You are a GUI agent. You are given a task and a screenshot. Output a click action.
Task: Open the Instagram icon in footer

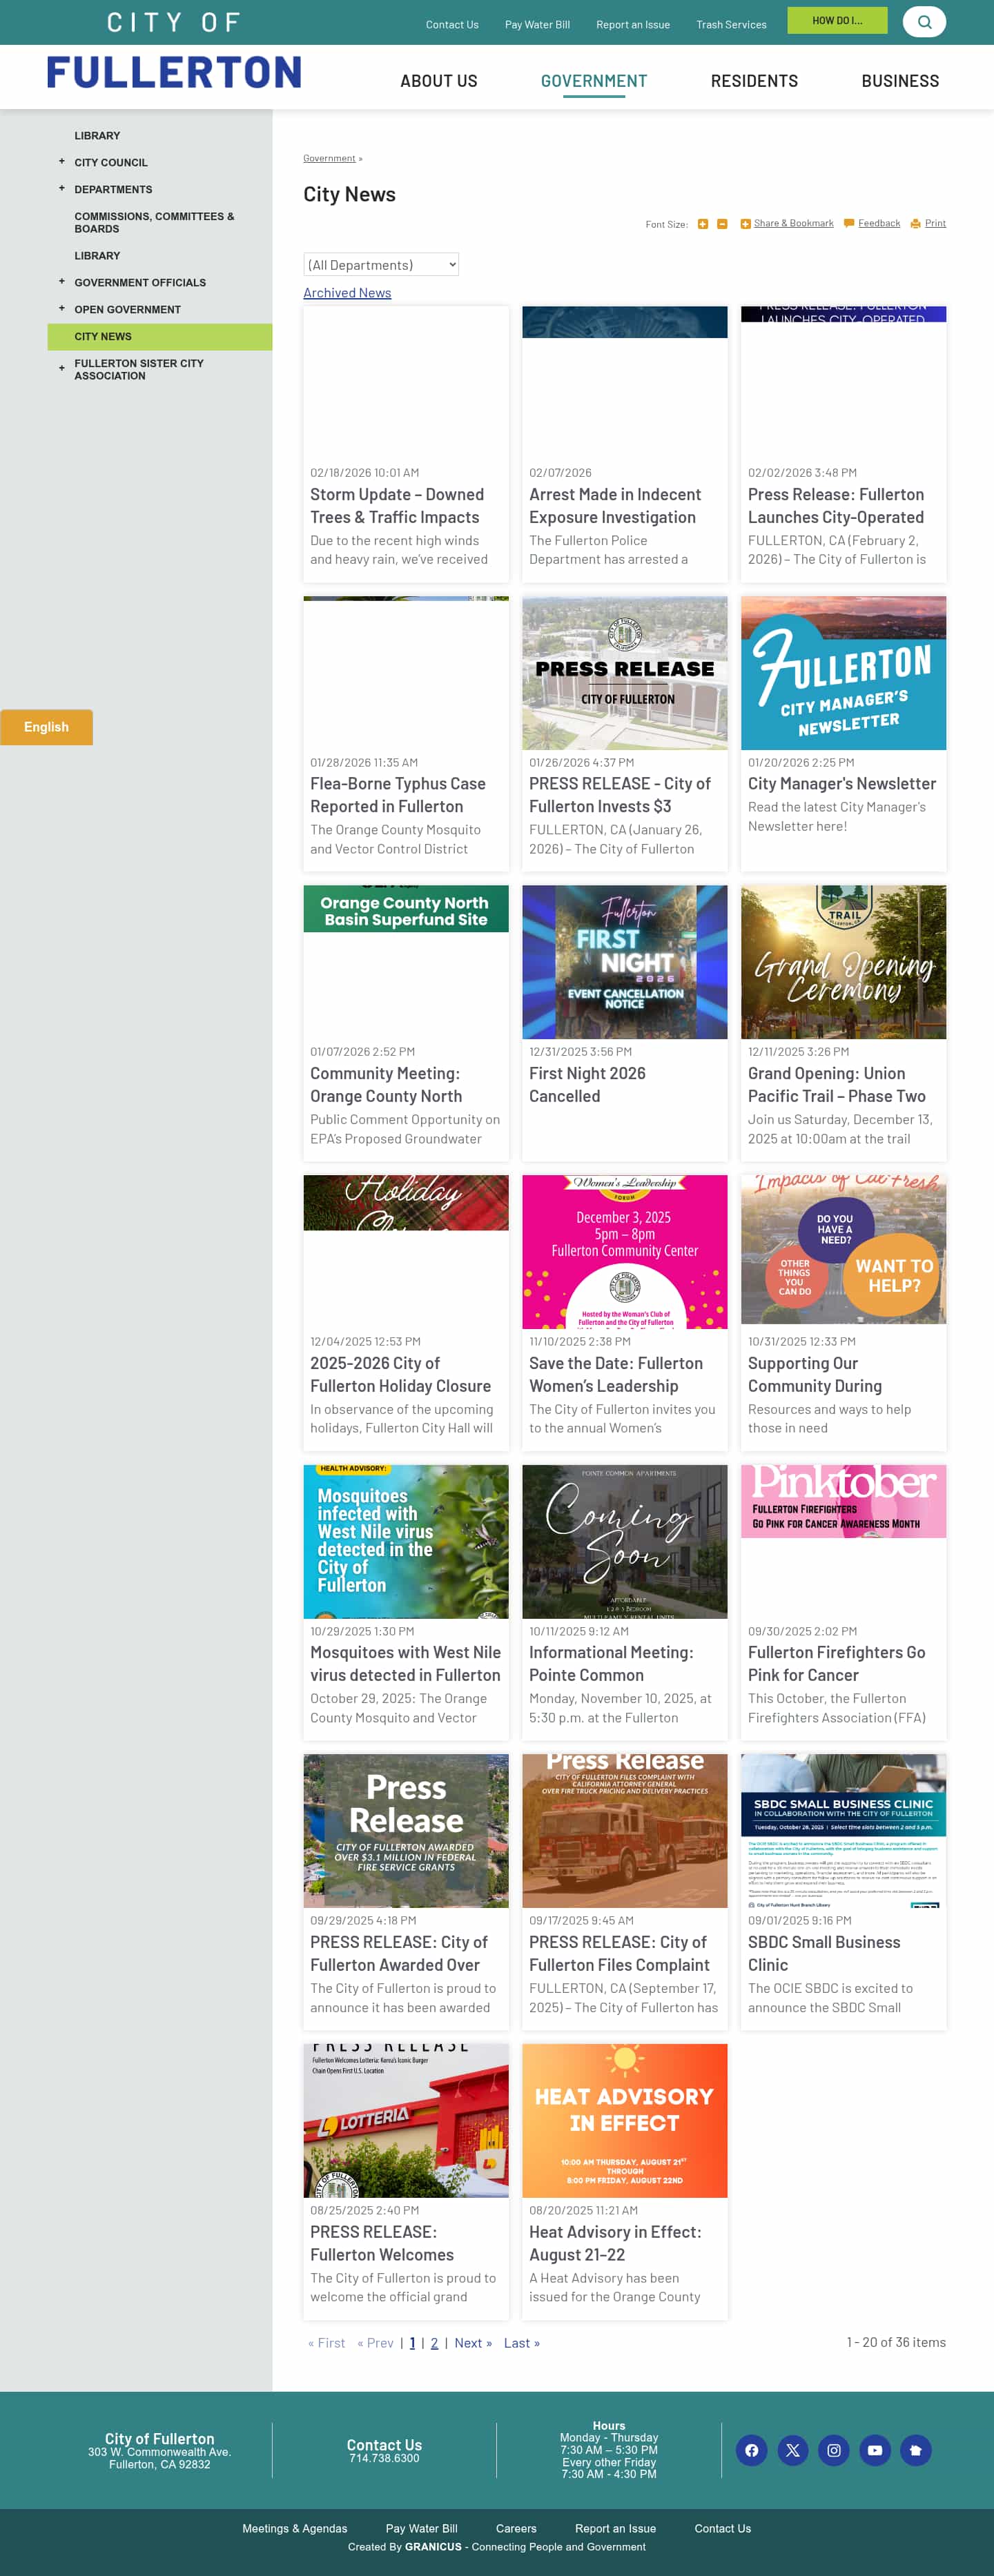point(834,2450)
